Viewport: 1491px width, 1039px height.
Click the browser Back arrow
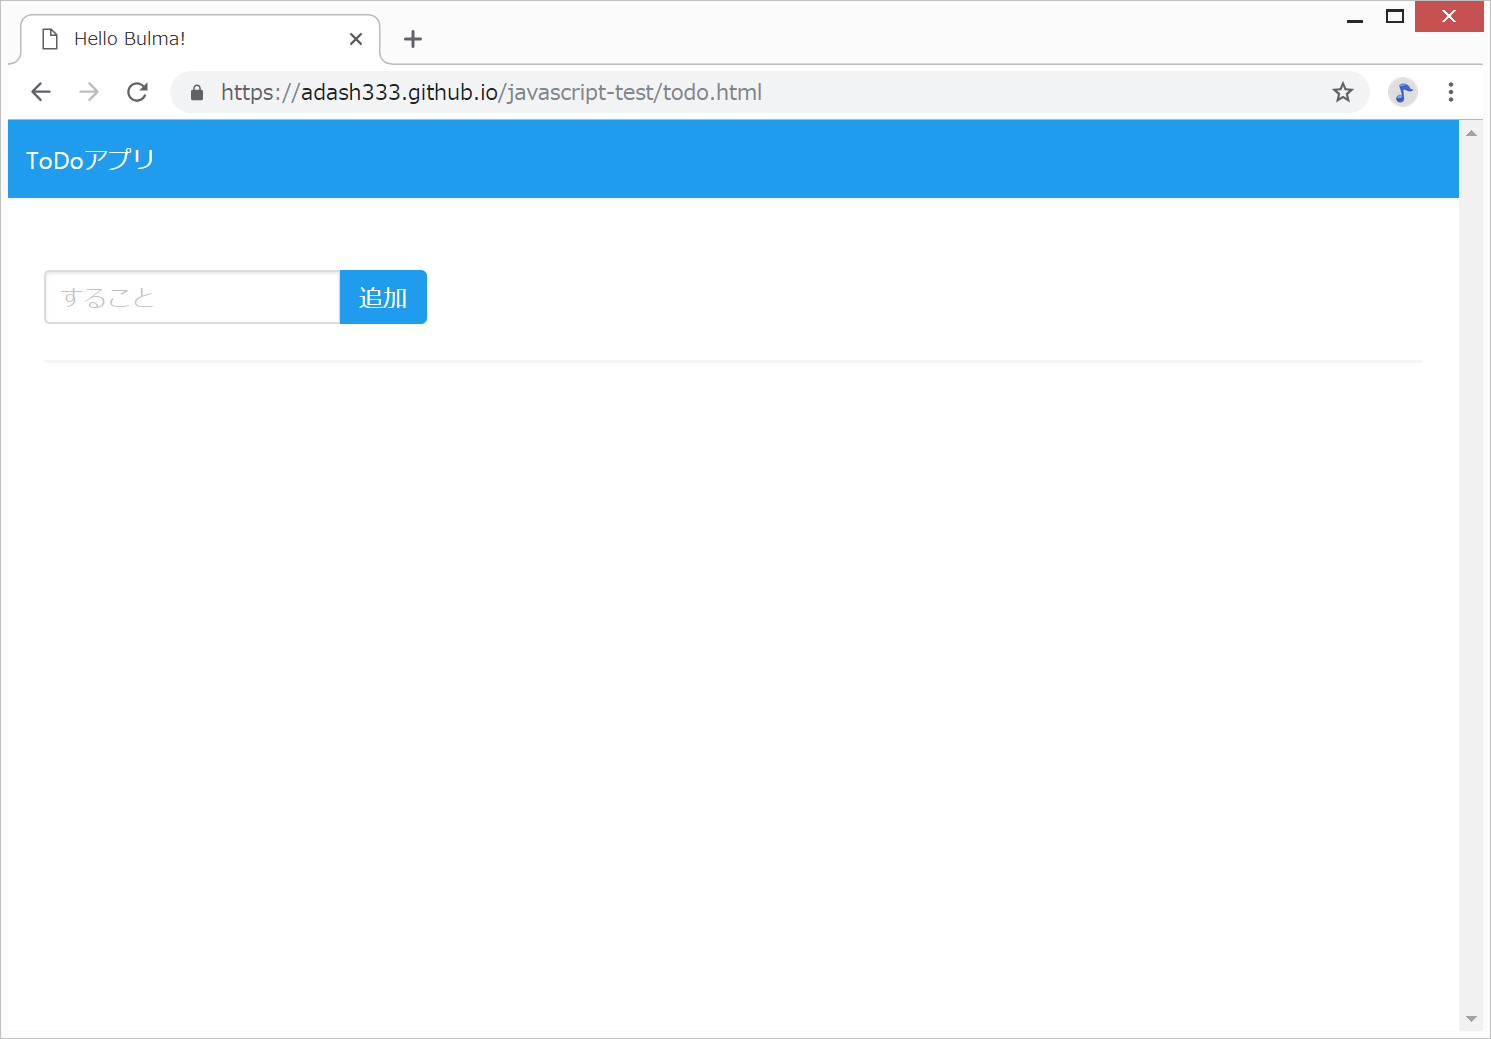(x=41, y=92)
